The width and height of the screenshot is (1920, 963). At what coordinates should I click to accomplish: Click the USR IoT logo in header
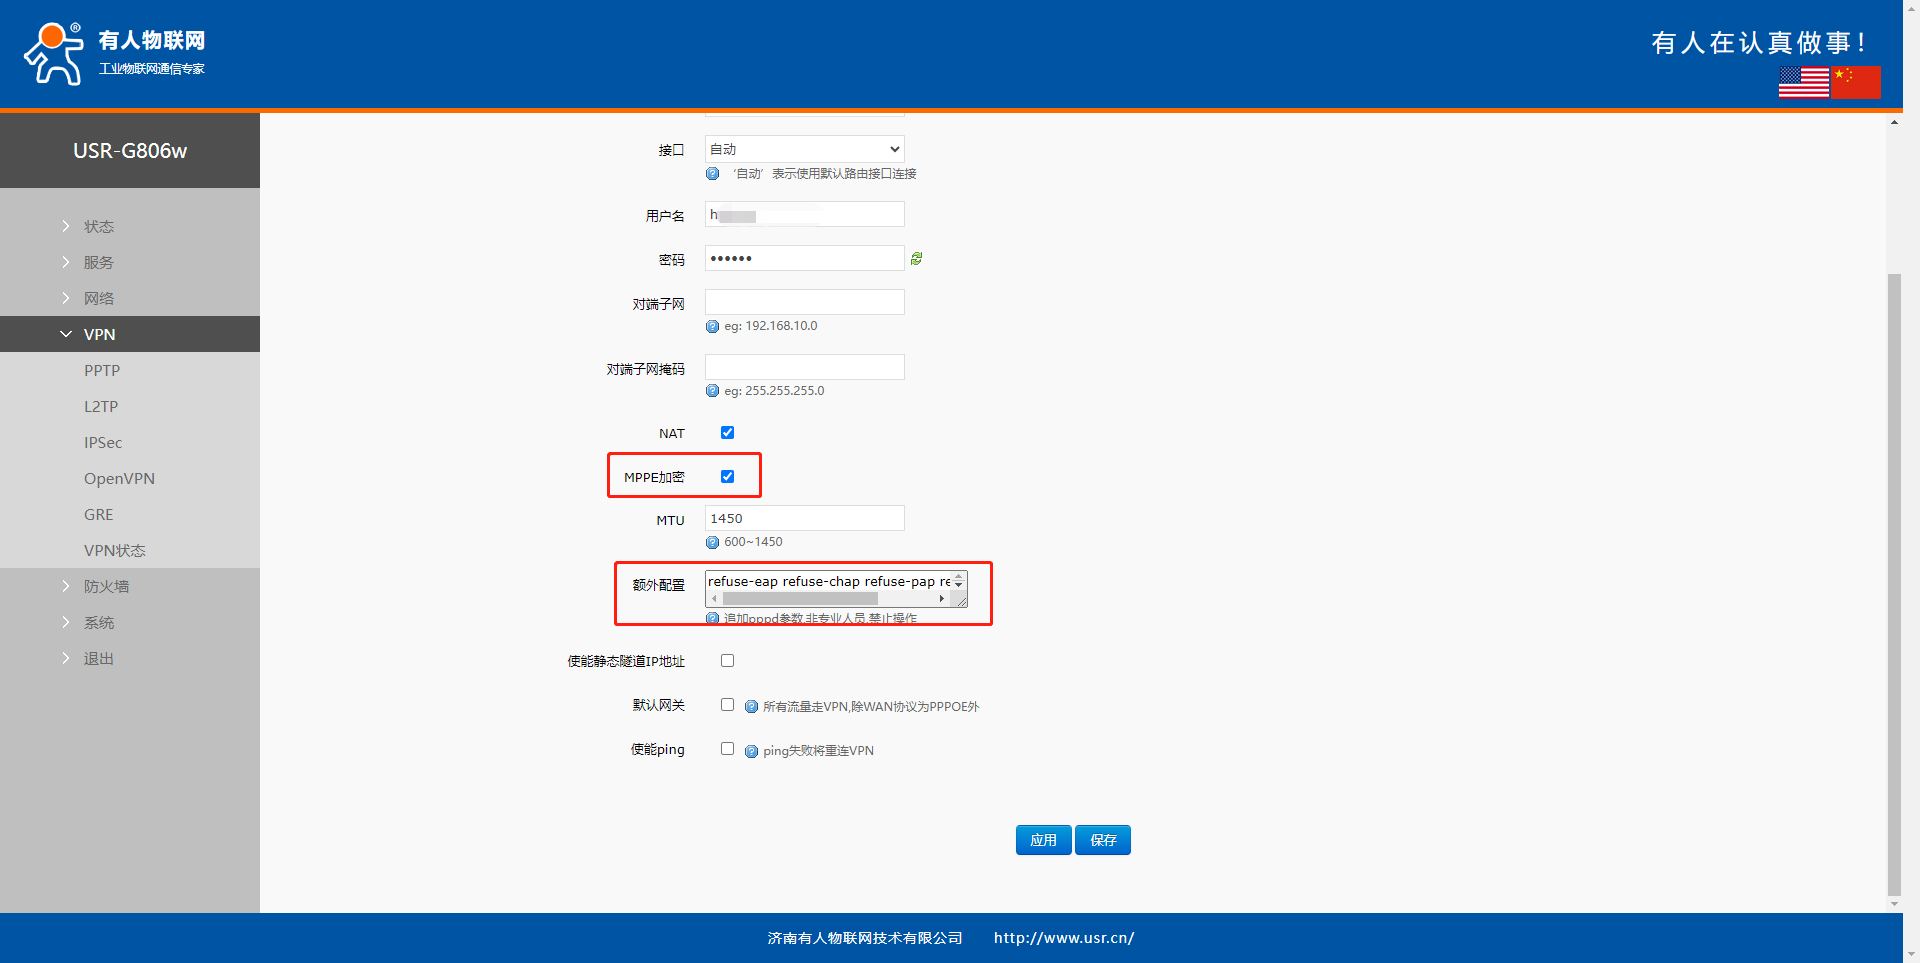(115, 54)
